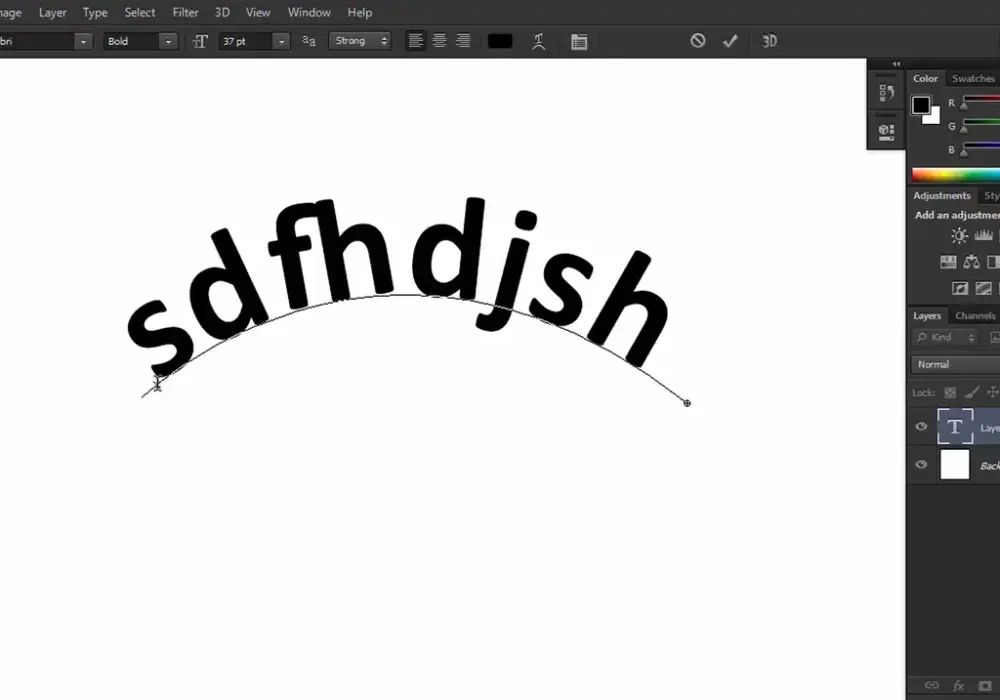
Task: Hide the text layer via eye icon
Action: [x=921, y=427]
